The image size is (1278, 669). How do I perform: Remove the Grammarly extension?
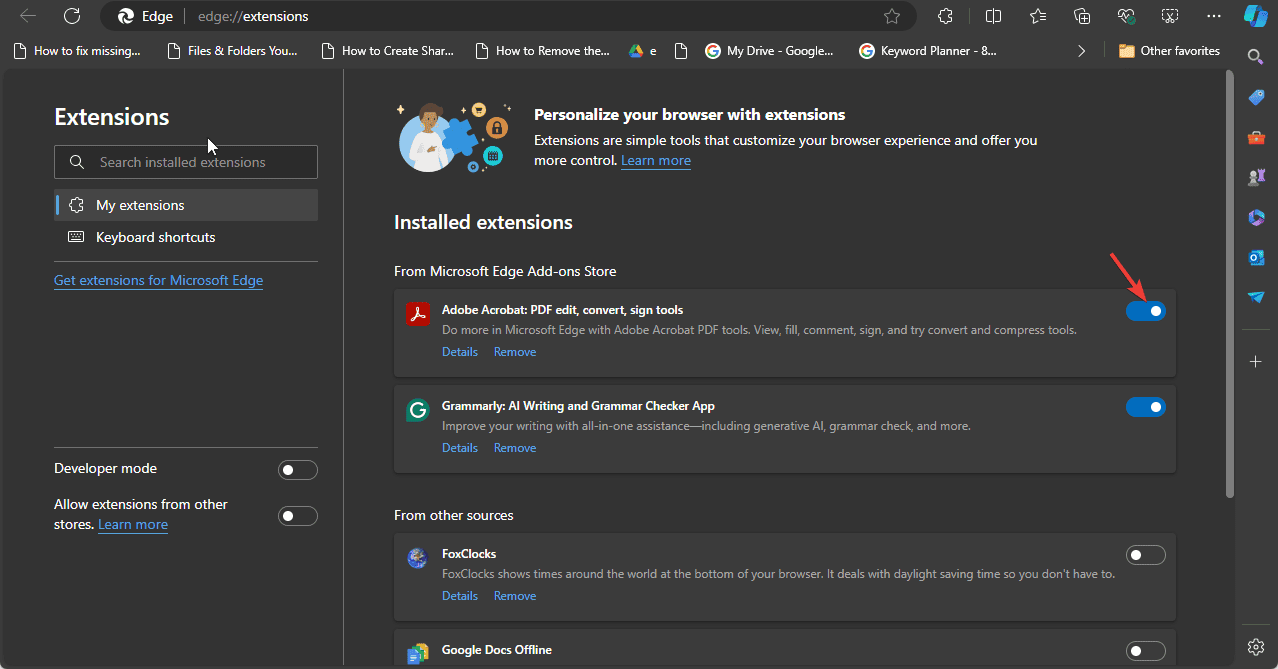(515, 448)
